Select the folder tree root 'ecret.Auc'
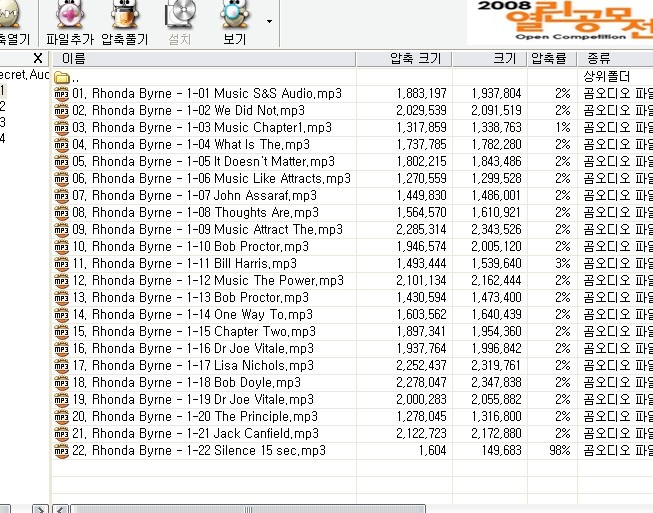Viewport: 653px width, 513px height. click(x=24, y=75)
